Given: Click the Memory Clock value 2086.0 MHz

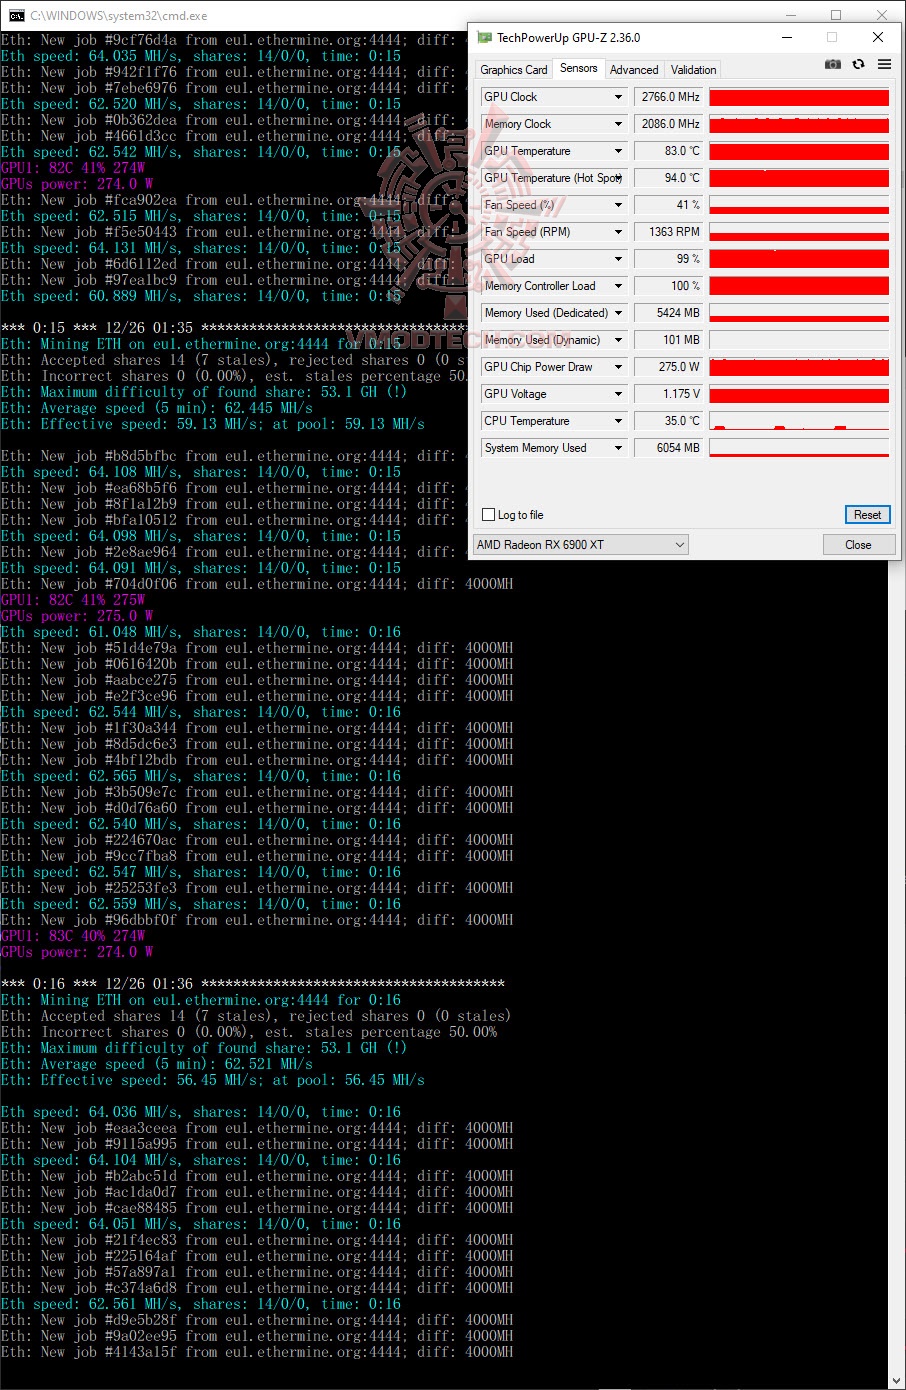Looking at the screenshot, I should (669, 124).
